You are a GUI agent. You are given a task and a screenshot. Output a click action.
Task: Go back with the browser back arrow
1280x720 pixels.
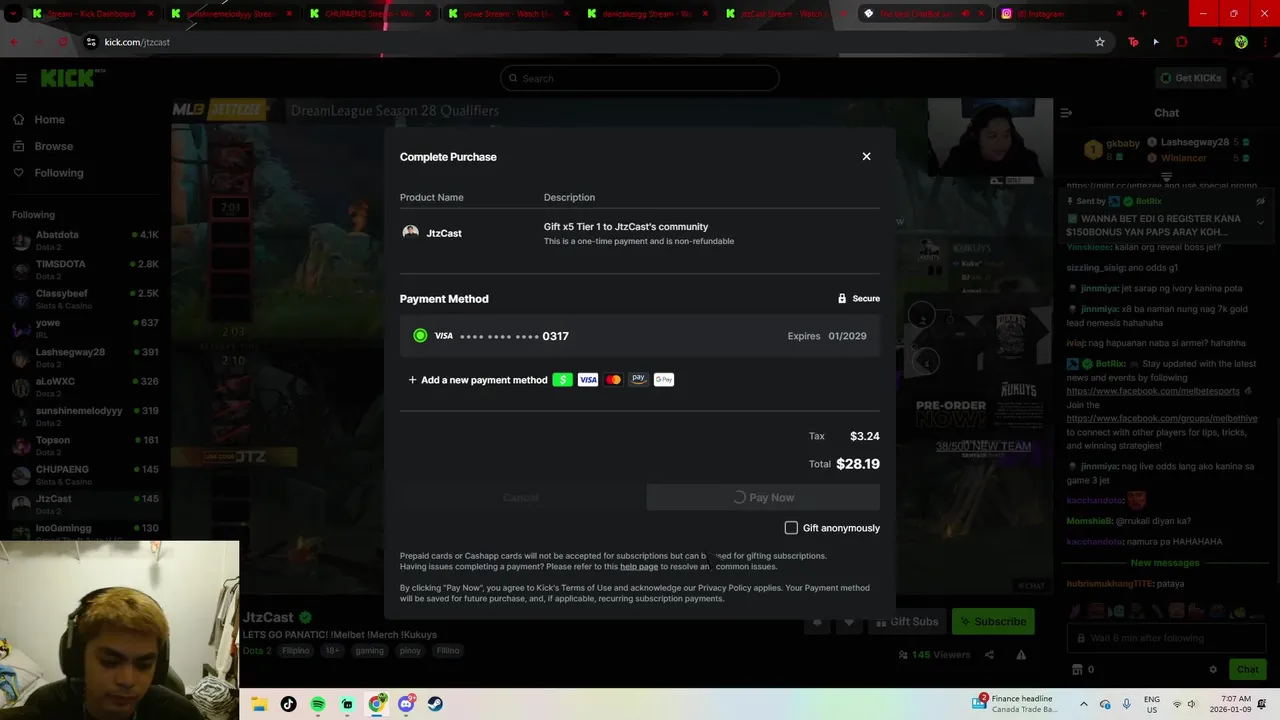coord(14,42)
